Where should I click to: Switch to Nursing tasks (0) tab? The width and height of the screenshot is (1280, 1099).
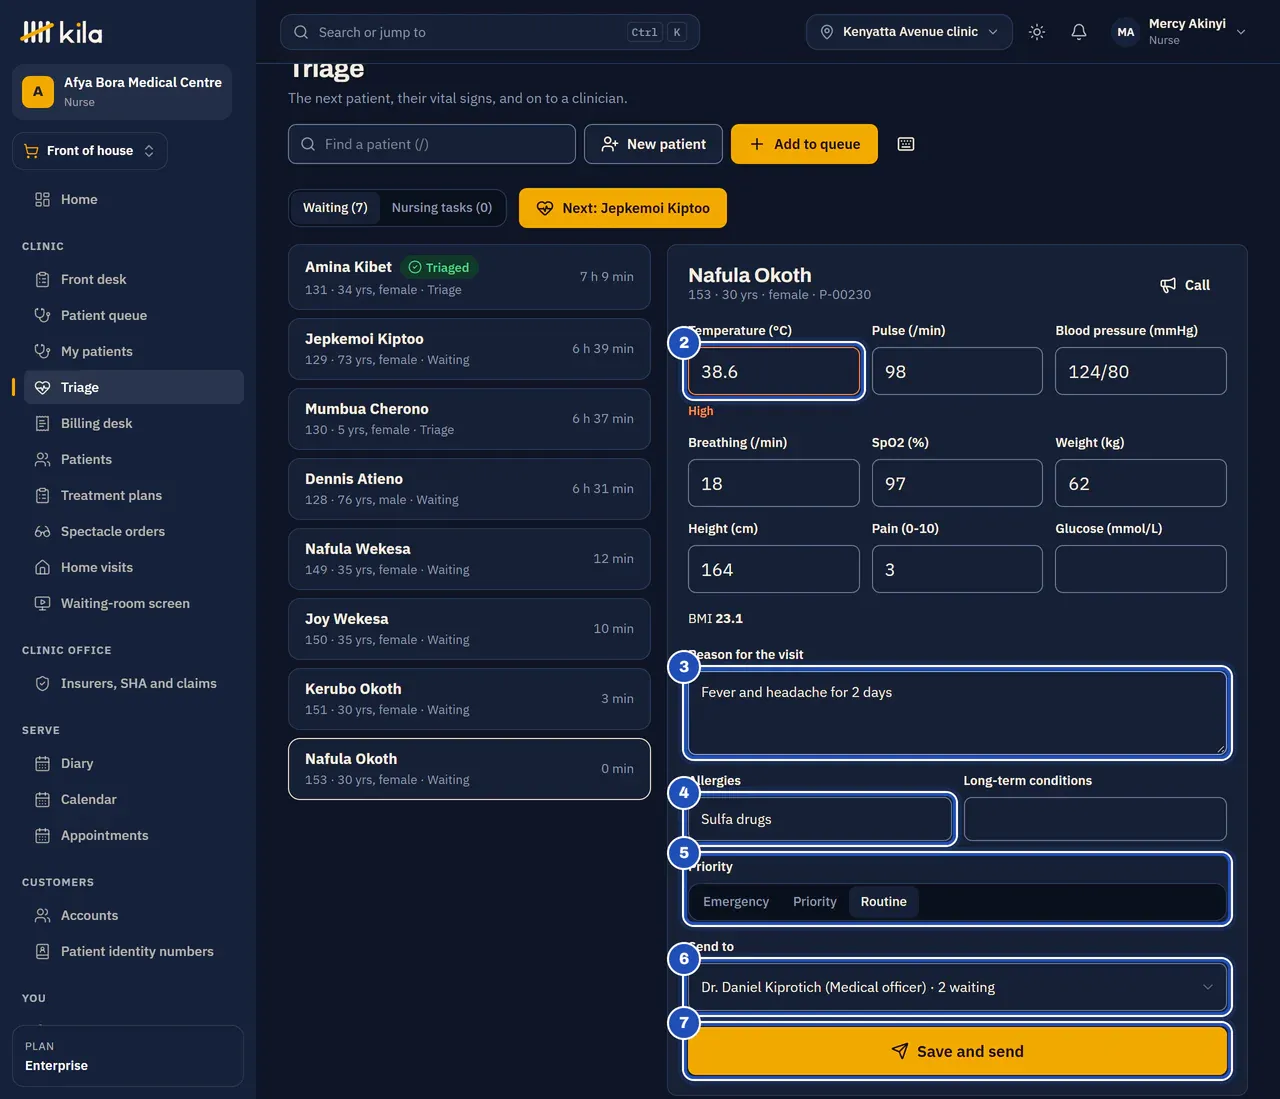click(x=442, y=208)
